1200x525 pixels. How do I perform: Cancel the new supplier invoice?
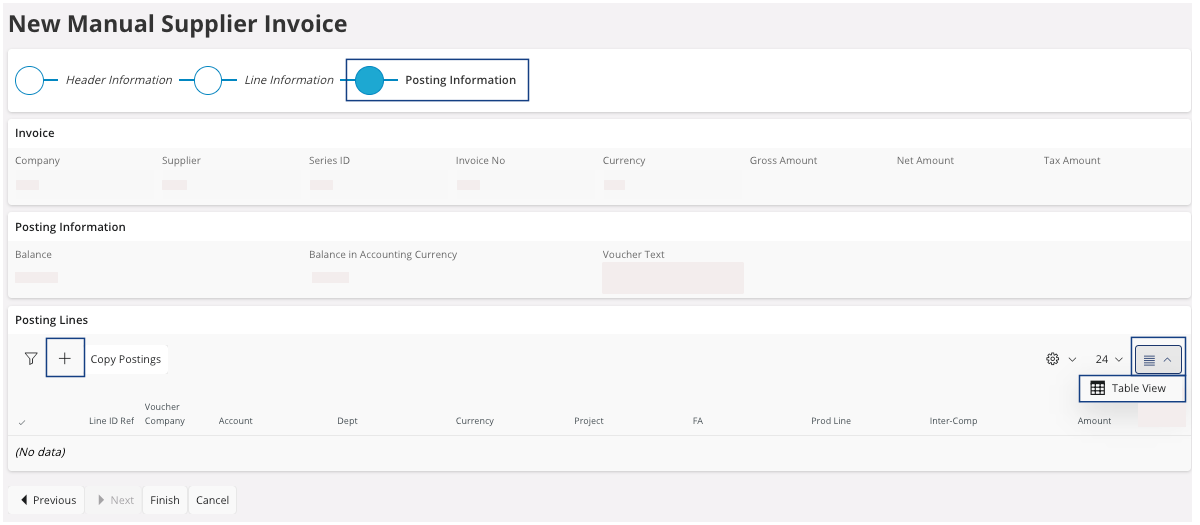[x=212, y=500]
